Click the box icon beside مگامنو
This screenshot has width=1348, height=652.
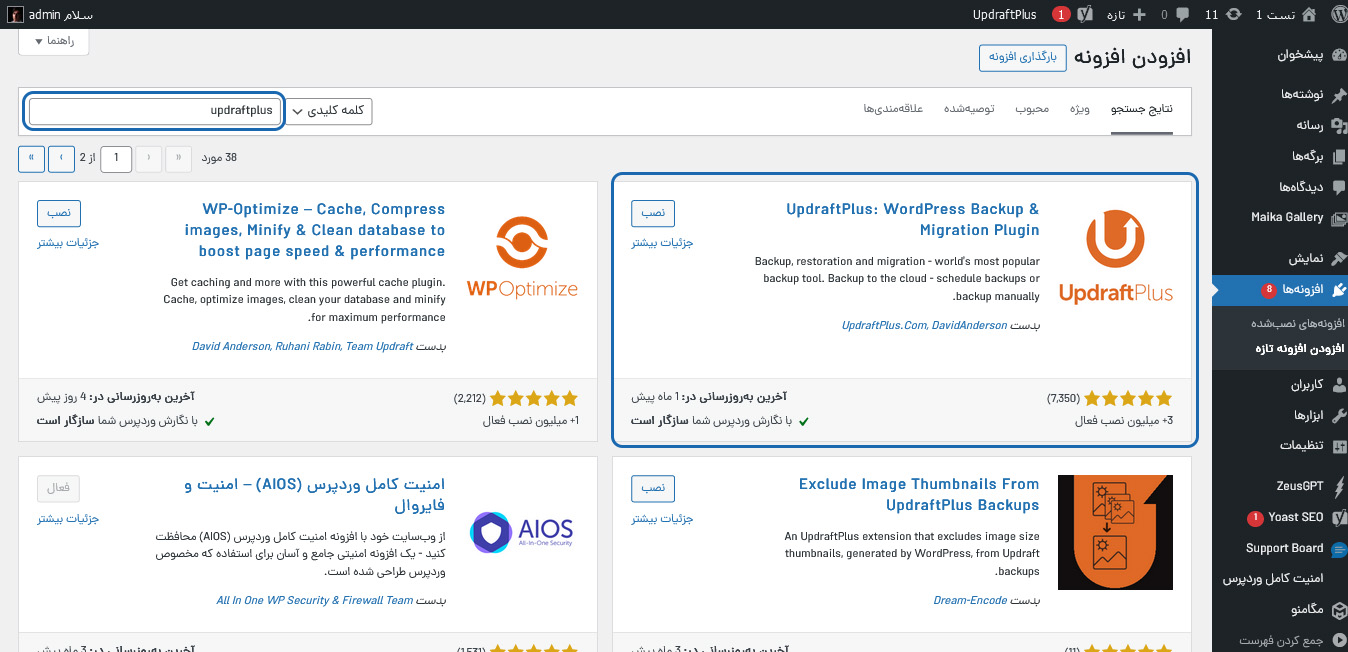[1338, 609]
